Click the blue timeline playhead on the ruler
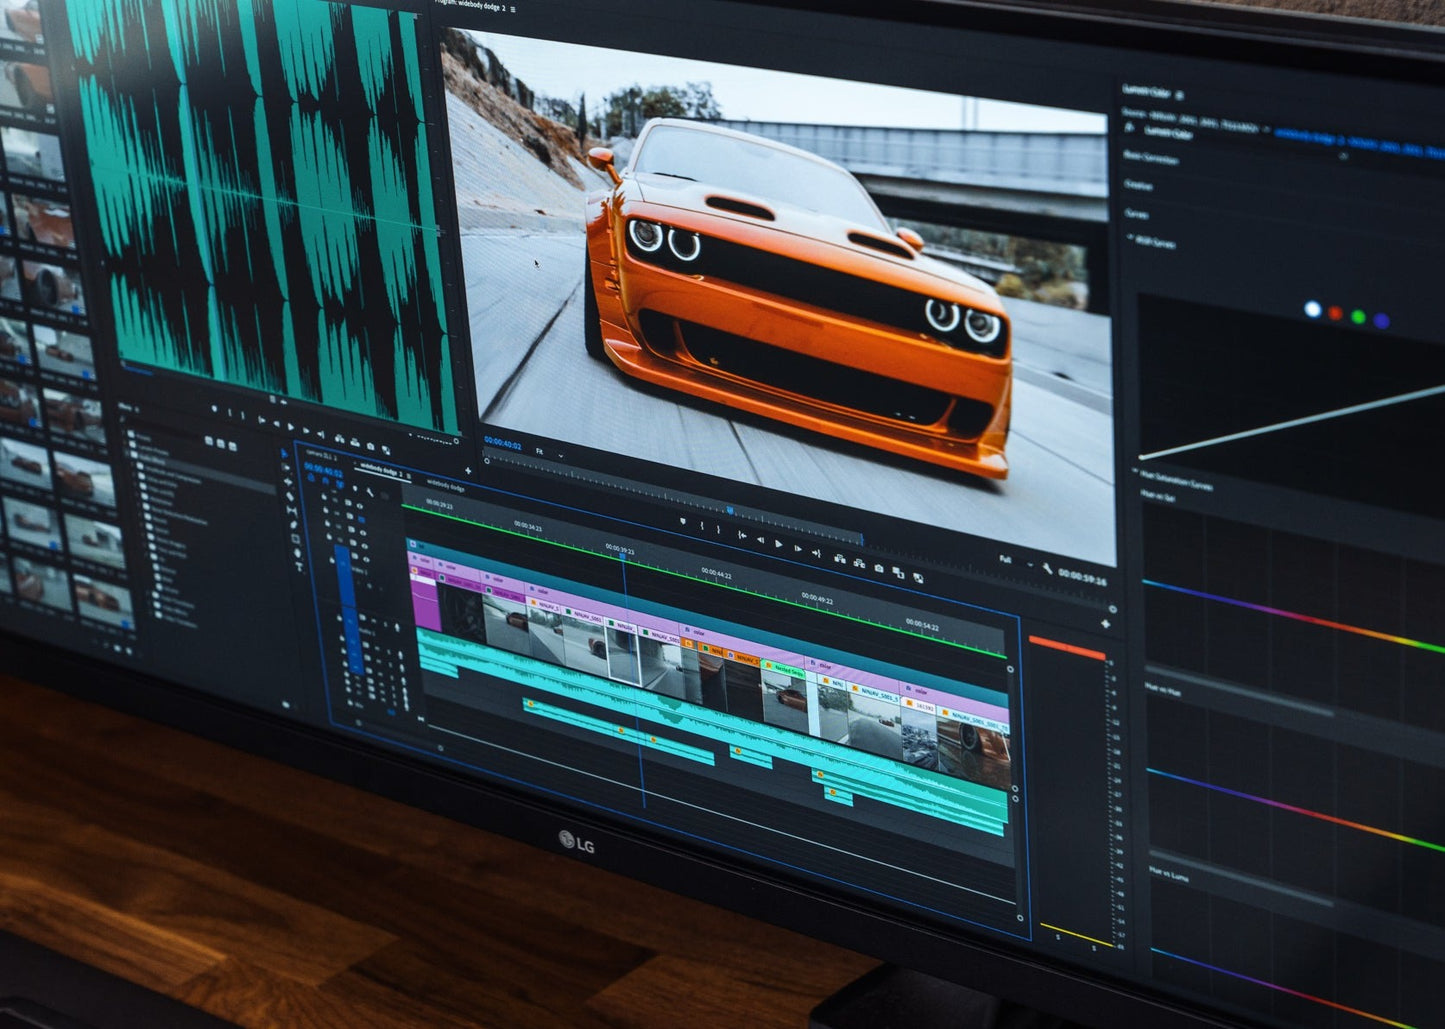 click(x=623, y=555)
